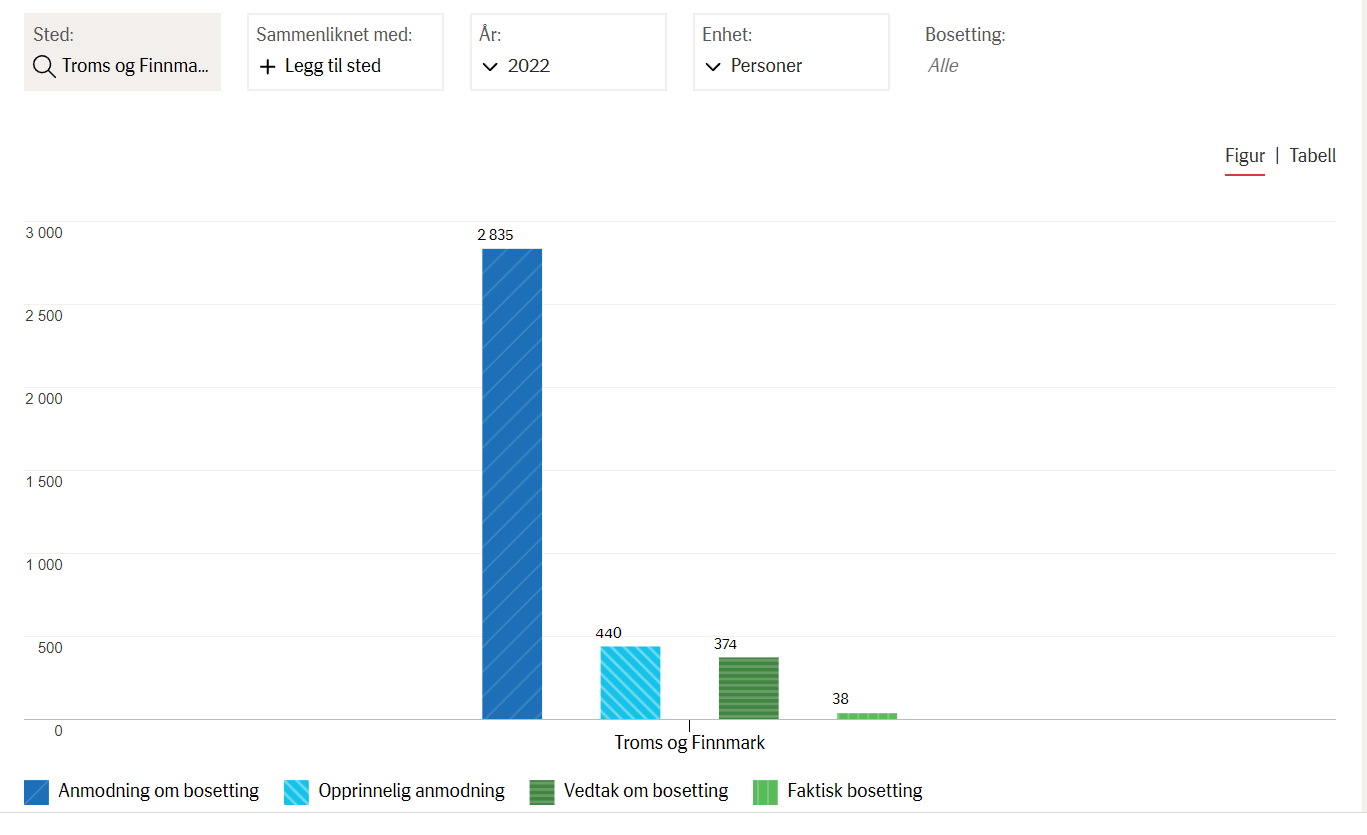Click the search magnifier icon under Sted
This screenshot has height=835, width=1367.
coord(44,66)
